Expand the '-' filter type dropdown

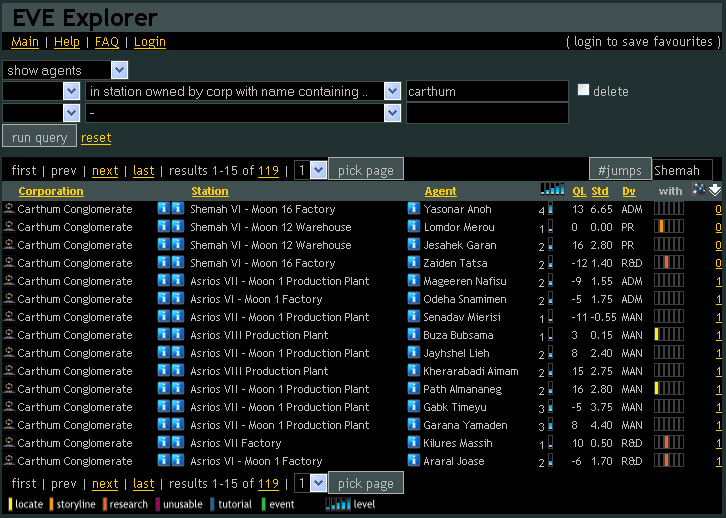[392, 113]
